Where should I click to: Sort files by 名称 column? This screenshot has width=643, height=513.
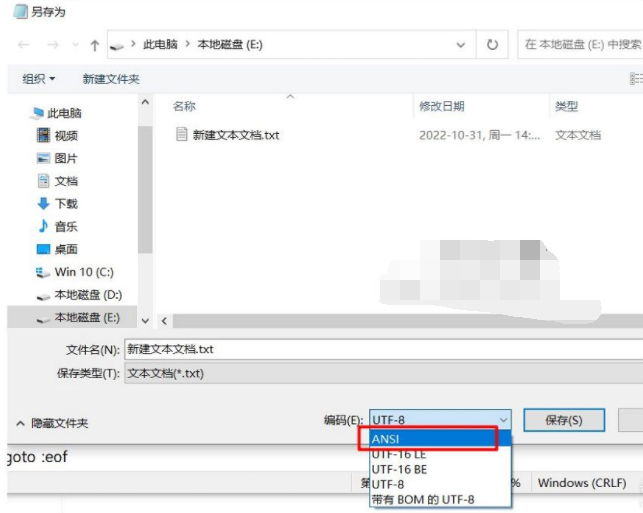(x=184, y=106)
